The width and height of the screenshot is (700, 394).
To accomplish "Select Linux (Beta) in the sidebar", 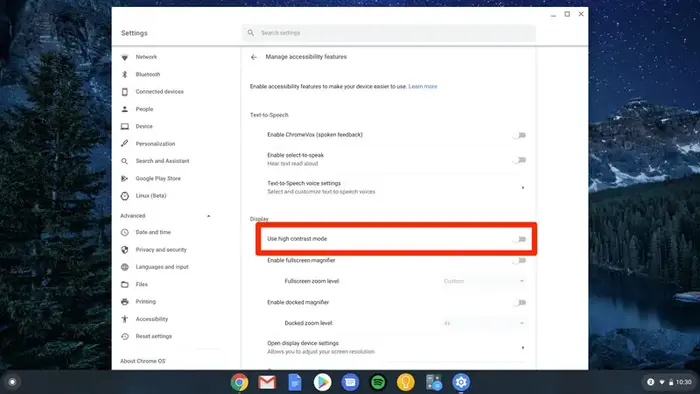I will (x=151, y=196).
